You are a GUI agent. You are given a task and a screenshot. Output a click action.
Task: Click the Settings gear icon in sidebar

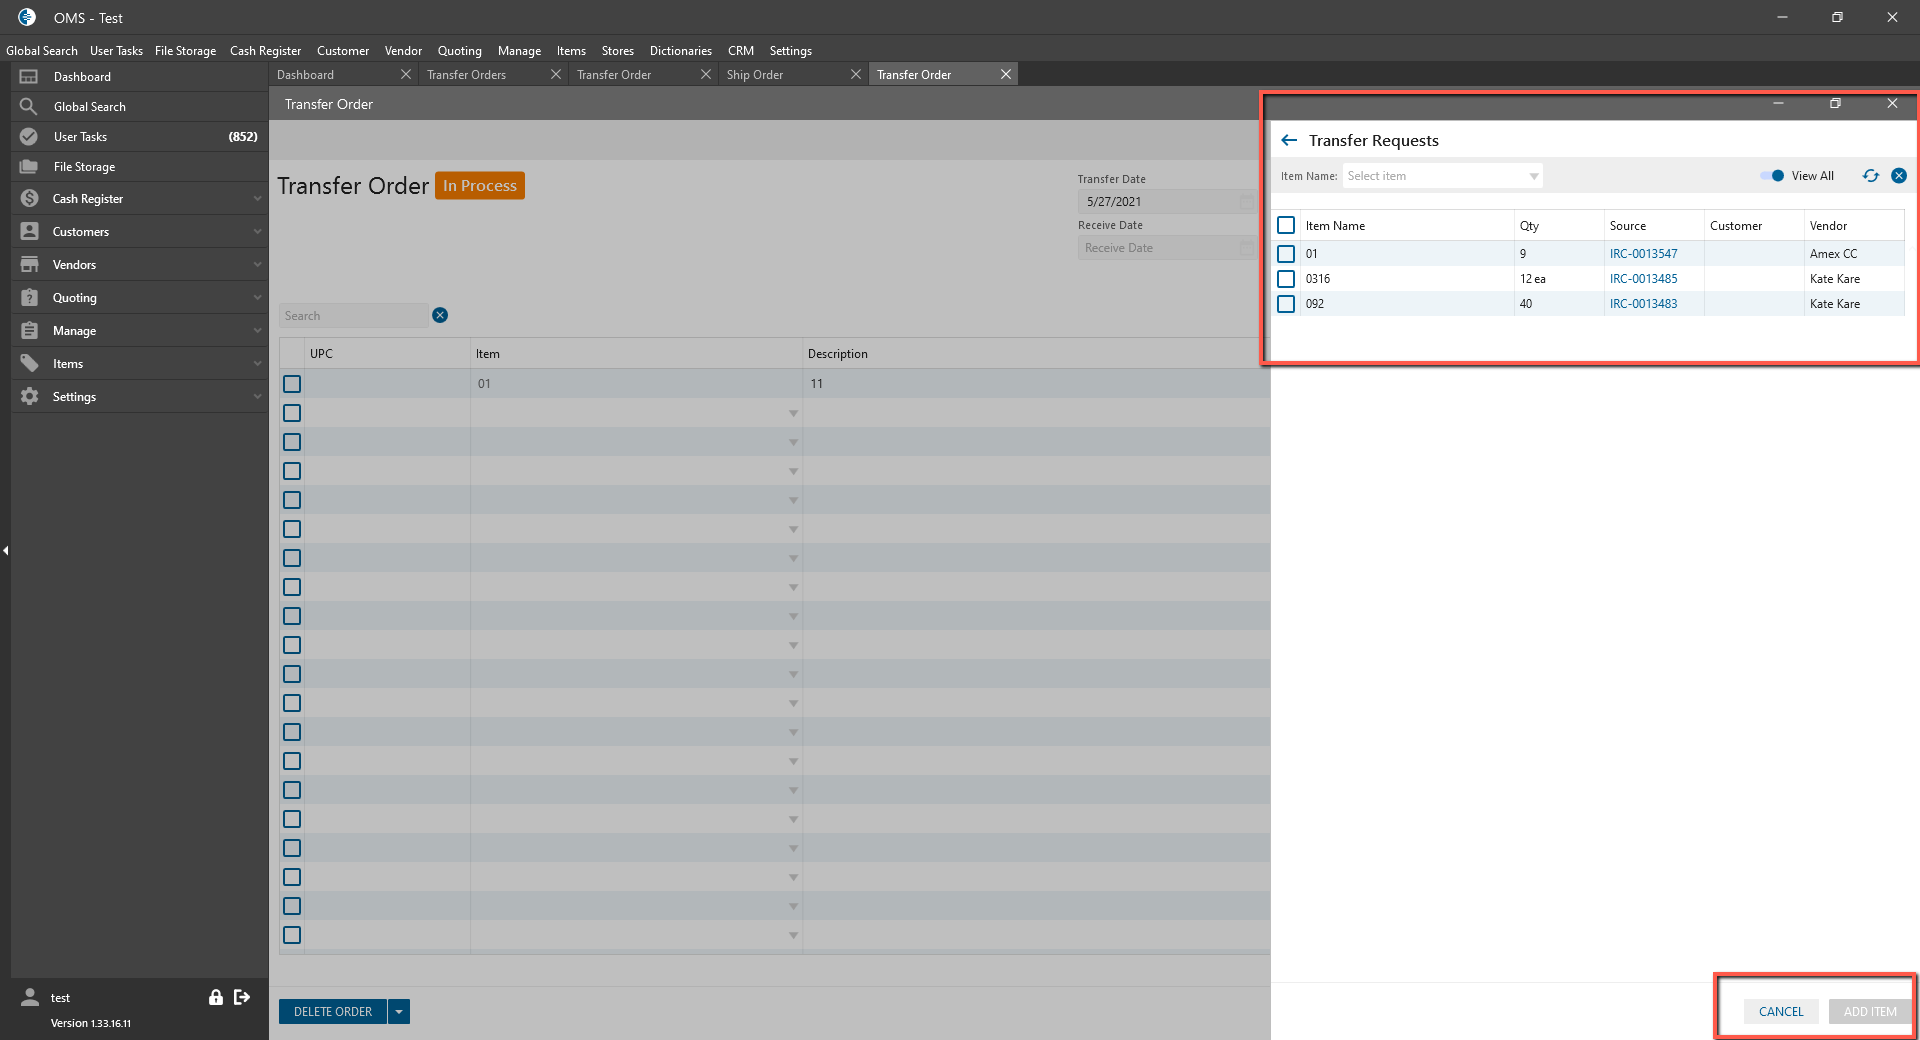pyautogui.click(x=30, y=397)
